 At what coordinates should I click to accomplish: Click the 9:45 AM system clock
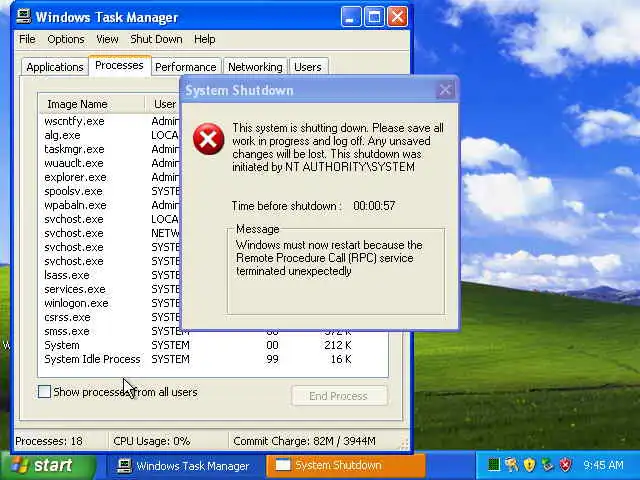603,465
